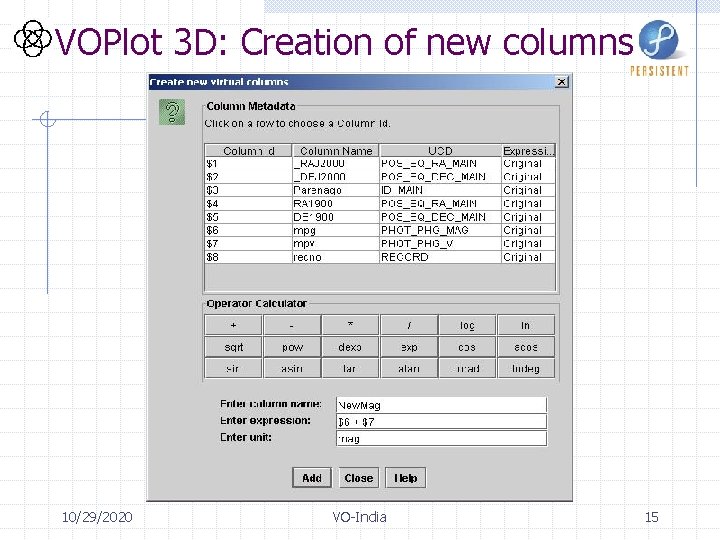
Task: Focus the Enter column name field
Action: tap(441, 405)
